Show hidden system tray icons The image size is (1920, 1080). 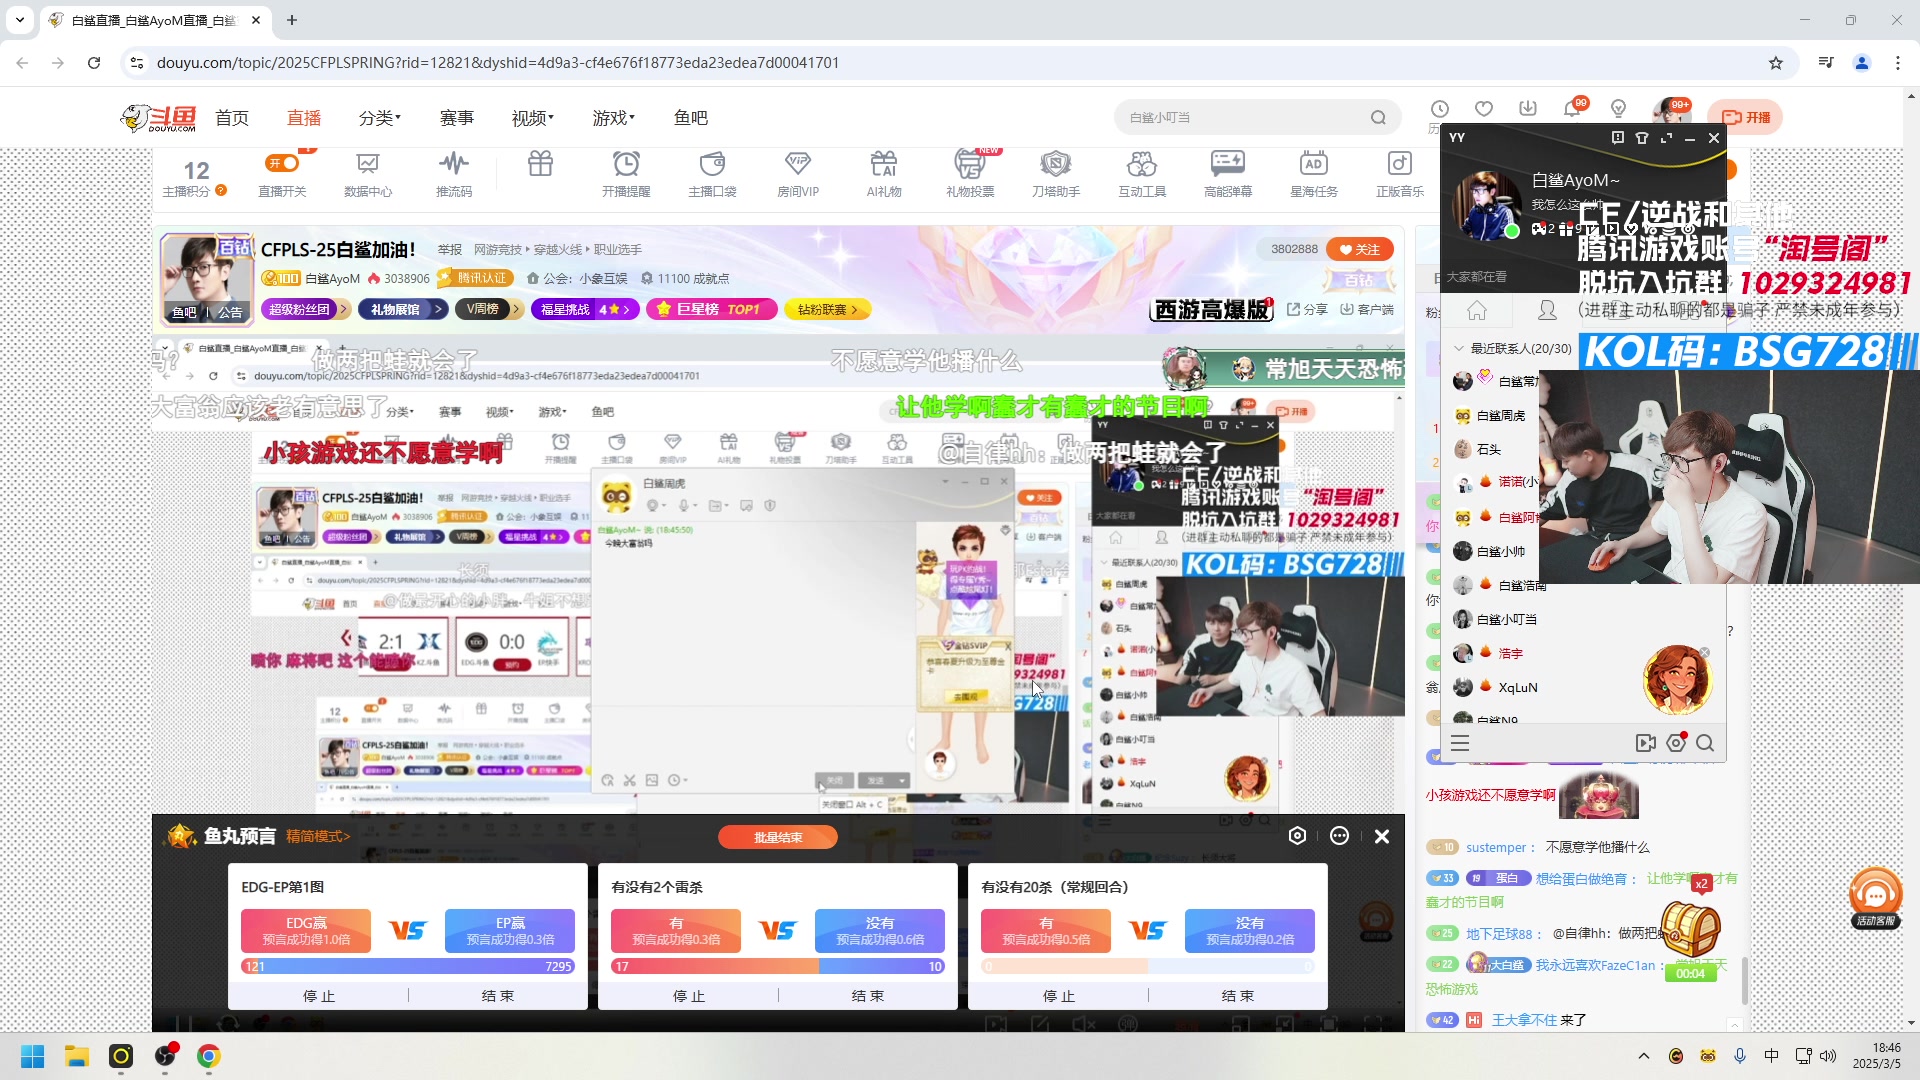coord(1643,1056)
